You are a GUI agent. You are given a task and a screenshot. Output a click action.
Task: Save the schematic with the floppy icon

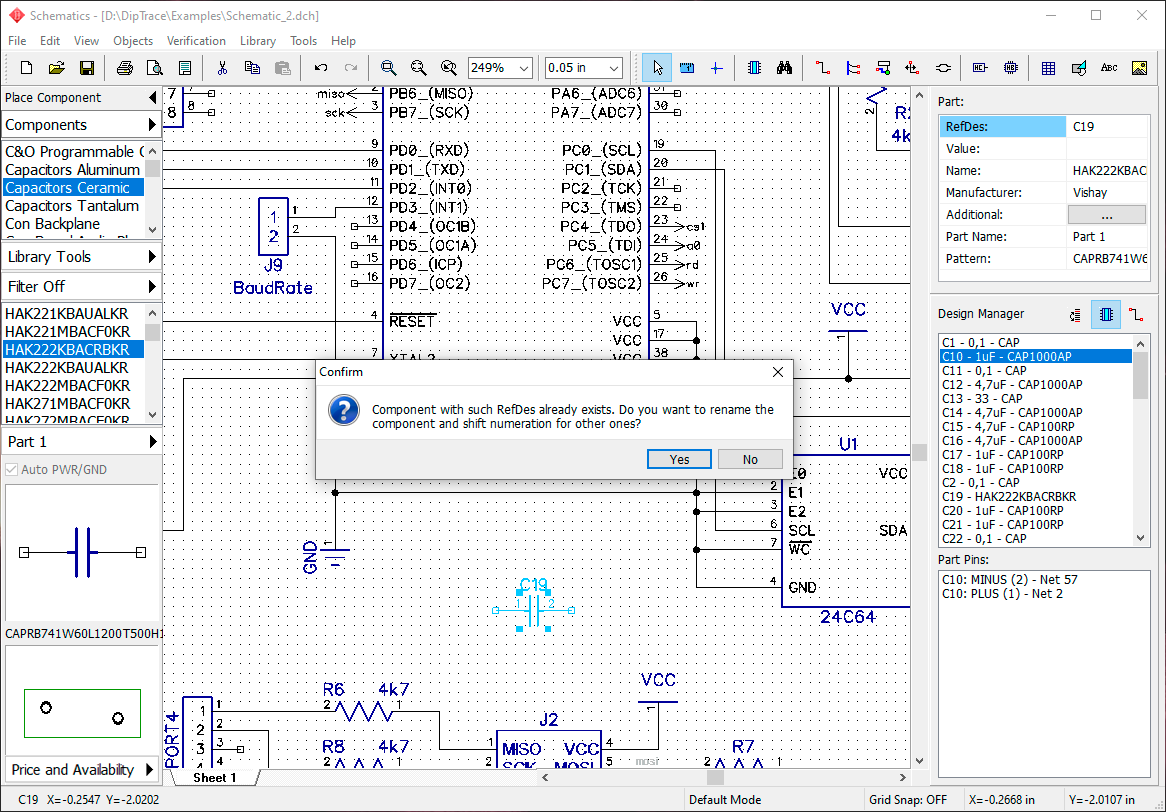coord(87,68)
